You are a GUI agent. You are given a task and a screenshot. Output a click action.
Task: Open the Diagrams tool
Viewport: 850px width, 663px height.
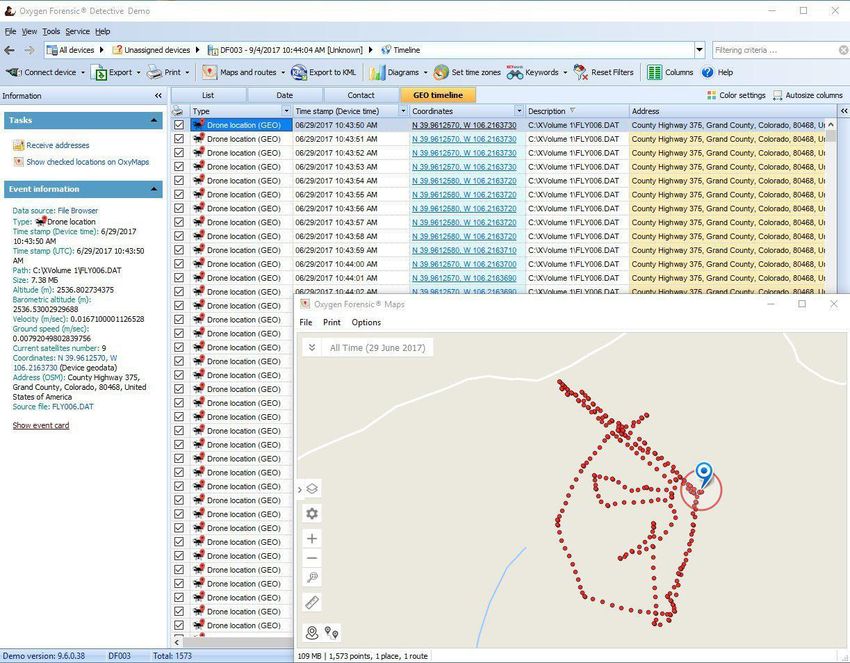[394, 72]
